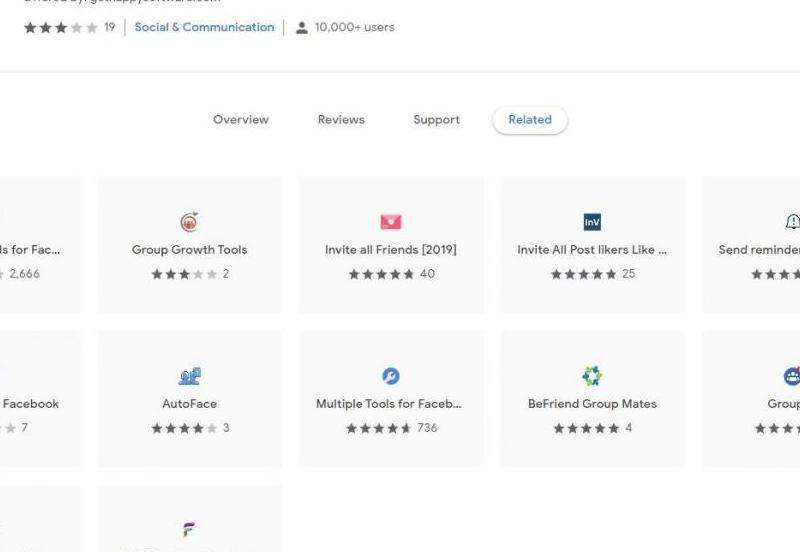This screenshot has height=552, width=800.
Task: Click the AutoFace extension icon
Action: click(x=189, y=376)
